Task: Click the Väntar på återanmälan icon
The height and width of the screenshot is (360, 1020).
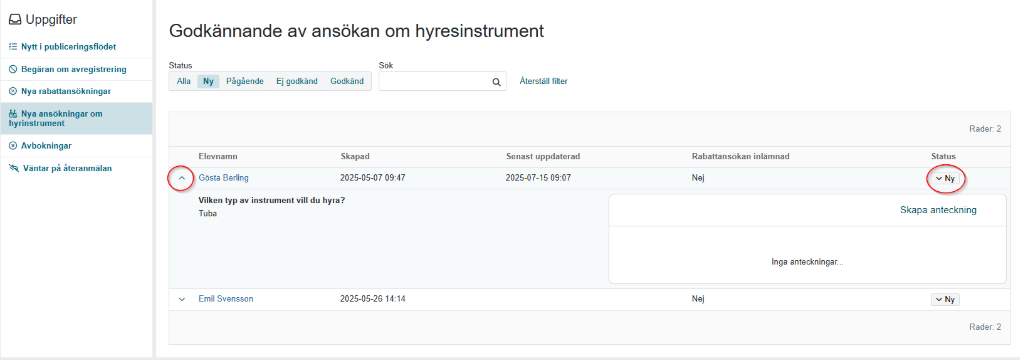Action: pyautogui.click(x=14, y=168)
